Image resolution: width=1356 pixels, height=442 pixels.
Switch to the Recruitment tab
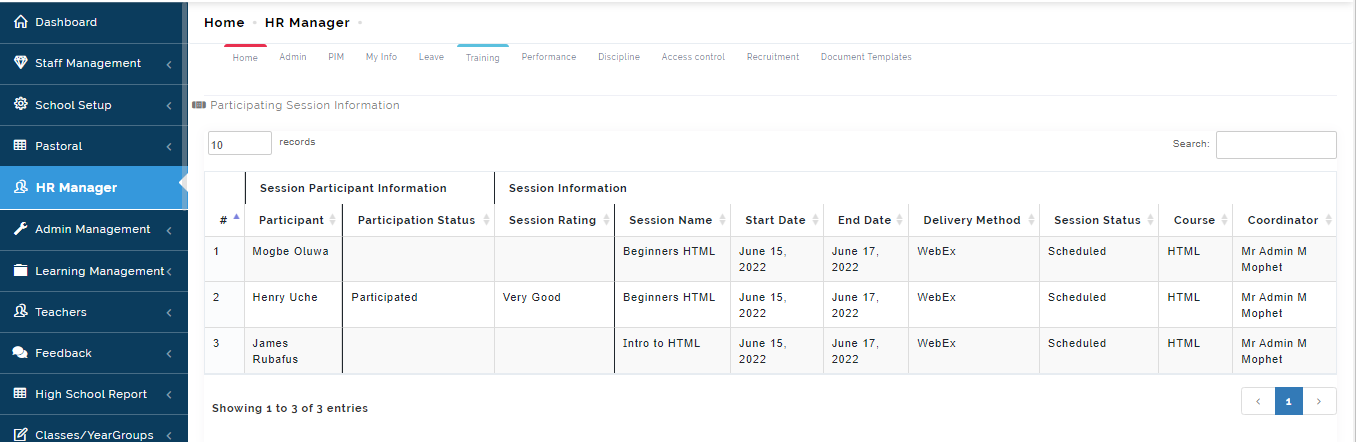point(773,57)
